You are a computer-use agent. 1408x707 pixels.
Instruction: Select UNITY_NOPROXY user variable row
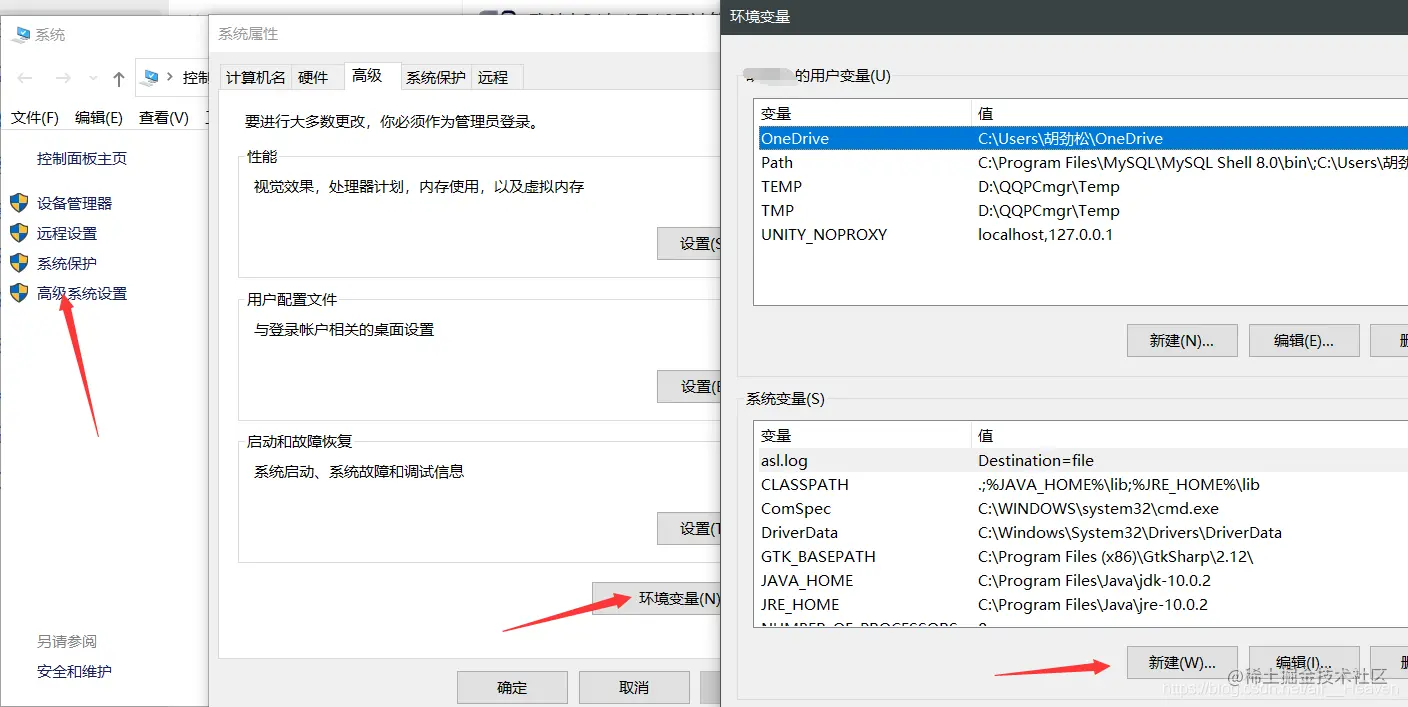pos(1082,234)
